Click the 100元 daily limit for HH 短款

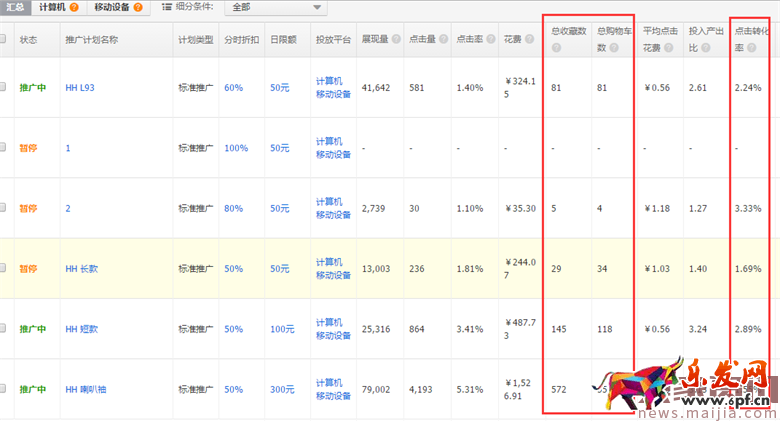pos(282,329)
